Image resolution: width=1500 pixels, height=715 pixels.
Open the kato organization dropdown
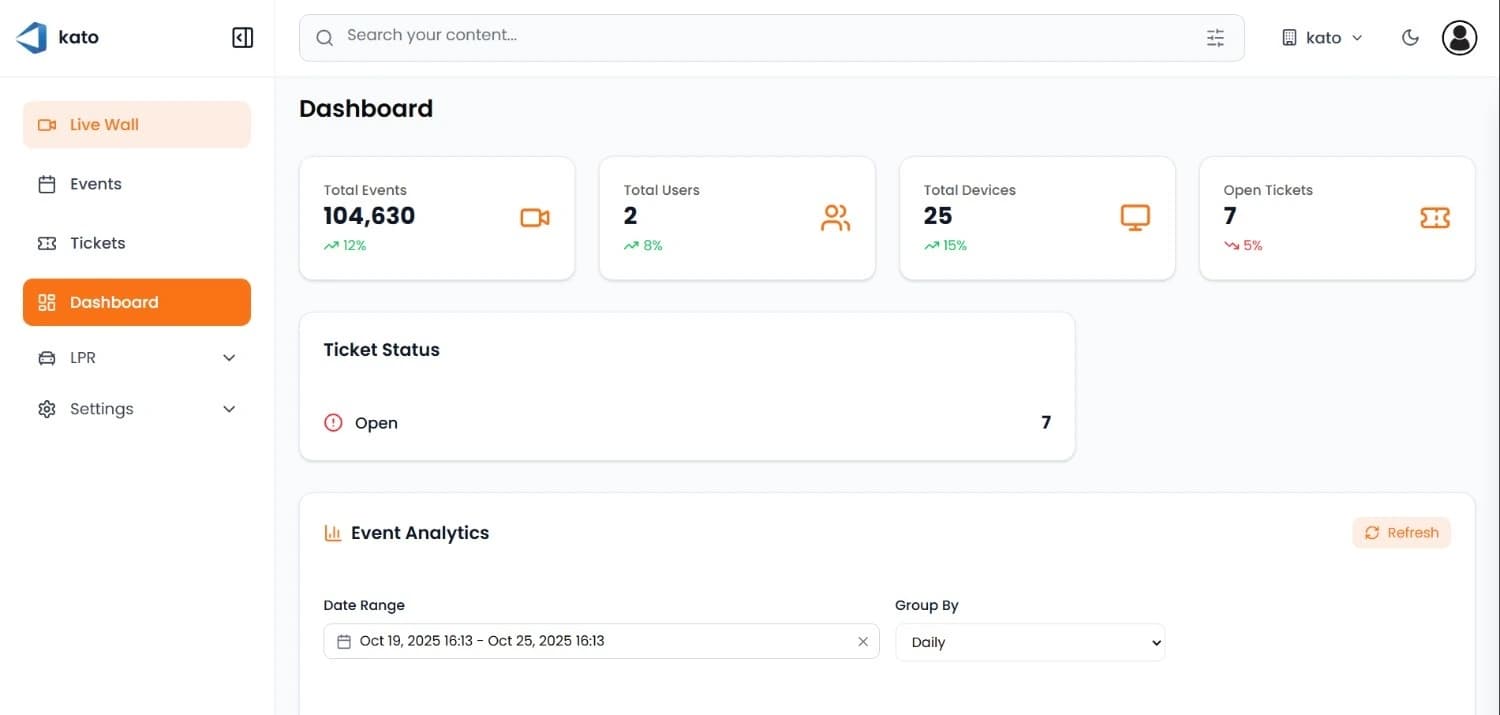[x=1322, y=38]
